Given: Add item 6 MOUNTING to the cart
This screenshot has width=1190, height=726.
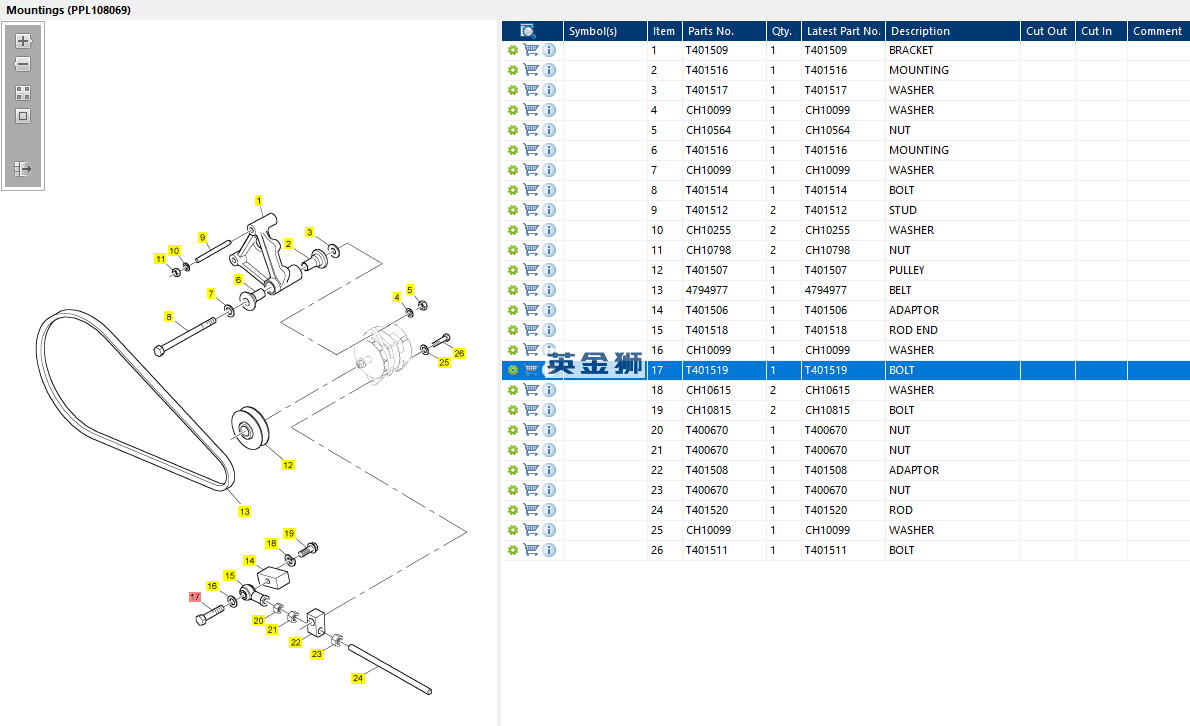Looking at the screenshot, I should [531, 150].
